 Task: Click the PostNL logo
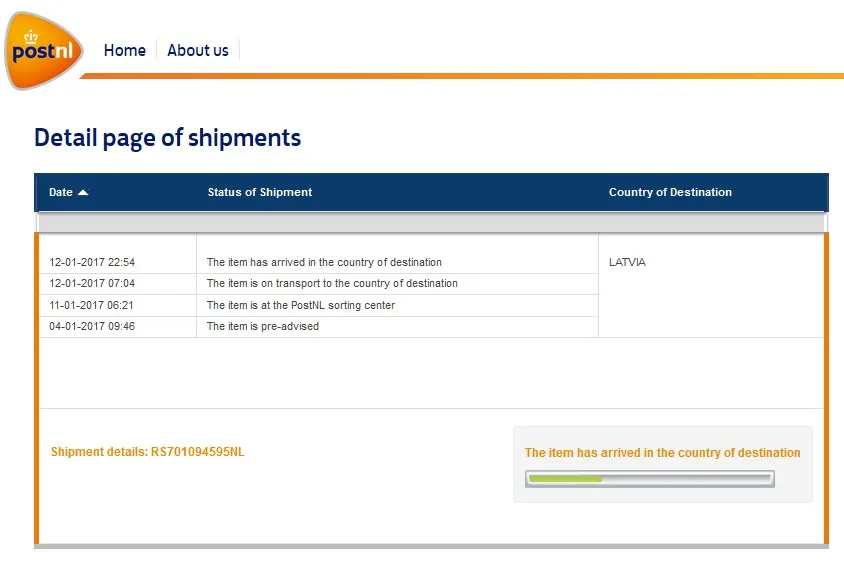click(x=43, y=51)
